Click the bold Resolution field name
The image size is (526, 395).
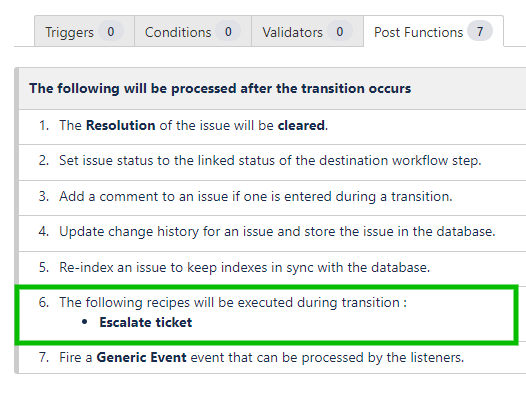120,125
